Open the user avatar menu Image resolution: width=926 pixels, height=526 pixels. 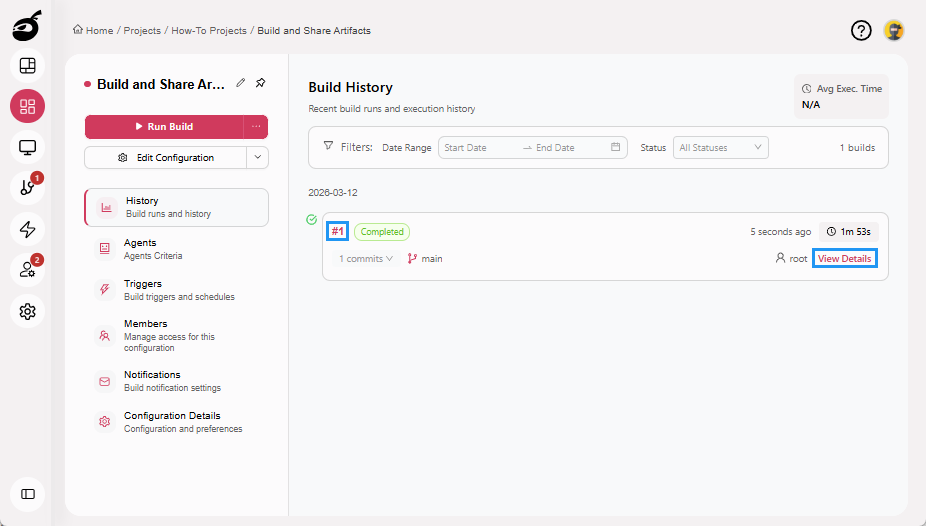pyautogui.click(x=894, y=30)
